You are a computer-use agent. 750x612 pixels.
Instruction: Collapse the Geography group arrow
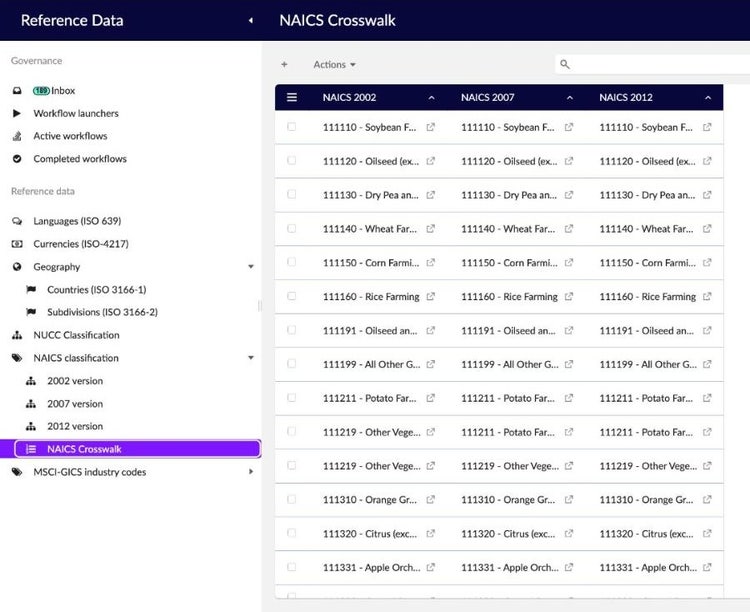point(251,267)
